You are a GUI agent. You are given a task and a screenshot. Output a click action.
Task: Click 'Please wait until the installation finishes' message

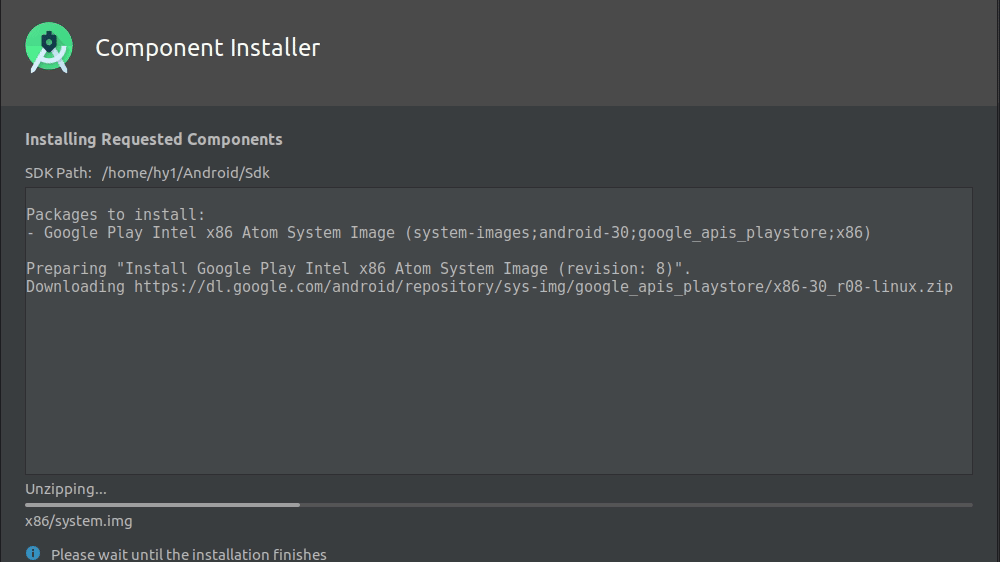click(189, 554)
